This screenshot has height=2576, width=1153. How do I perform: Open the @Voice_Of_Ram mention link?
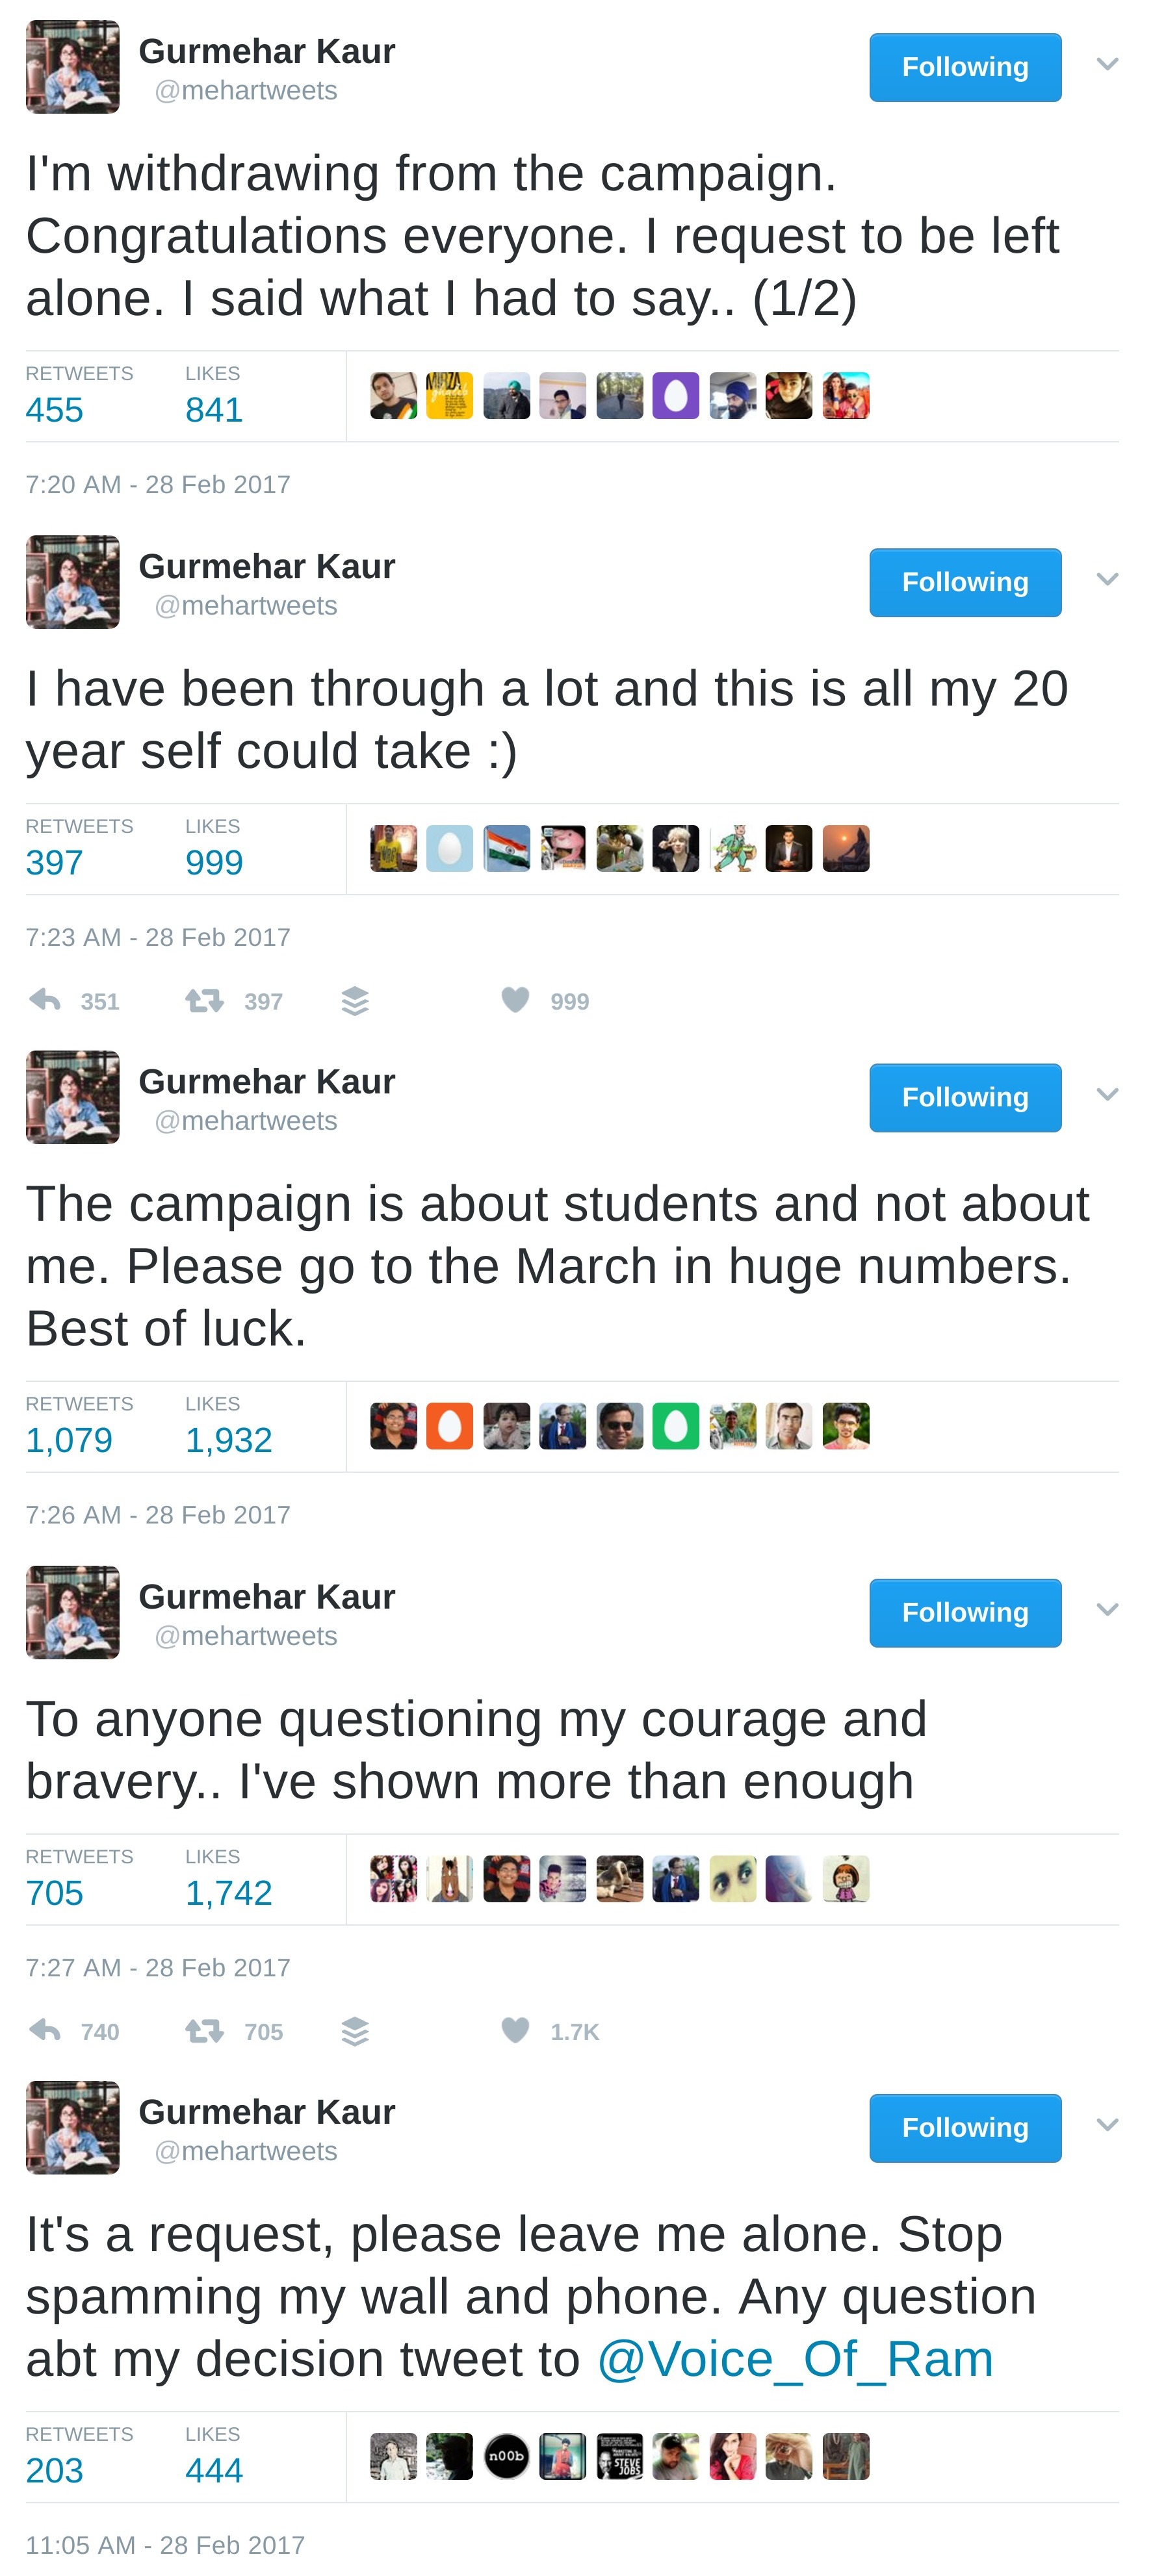(795, 2359)
